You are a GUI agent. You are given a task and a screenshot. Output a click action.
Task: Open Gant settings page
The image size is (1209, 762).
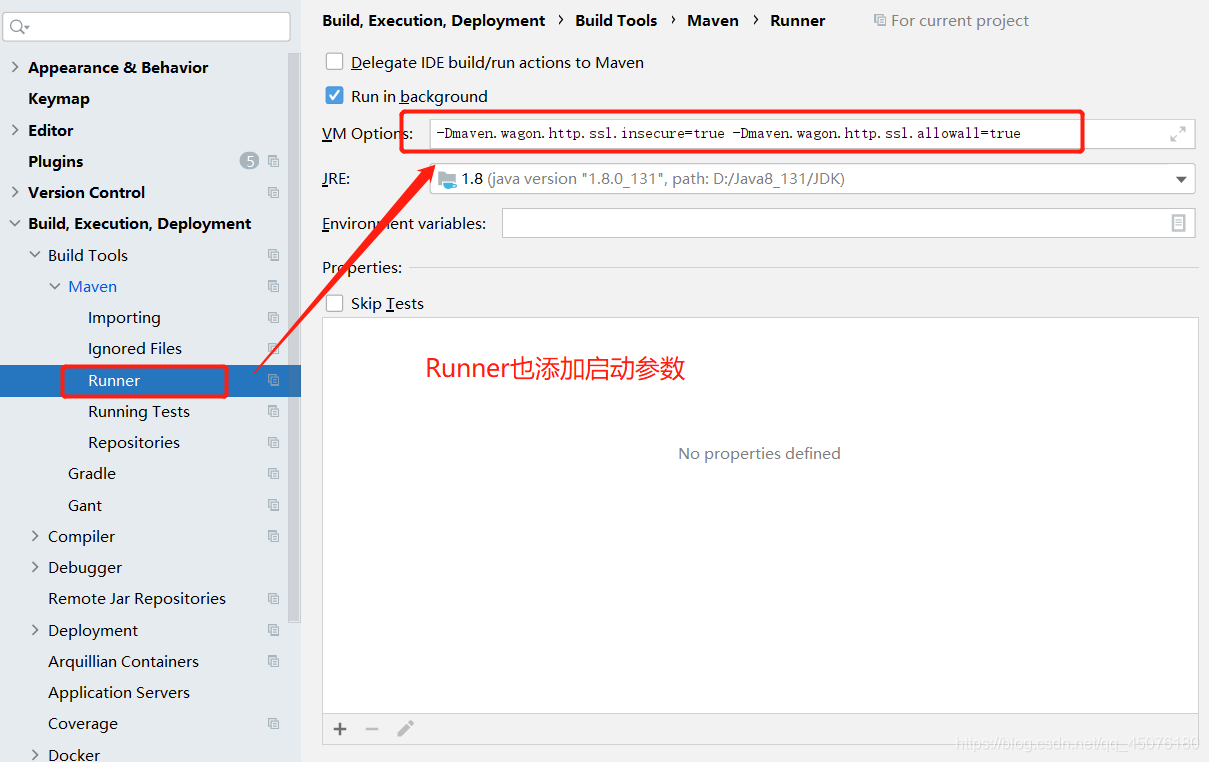pos(85,505)
